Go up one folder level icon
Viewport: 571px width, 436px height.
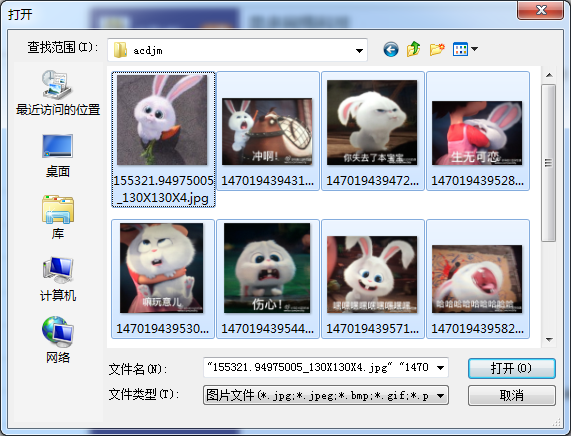pyautogui.click(x=414, y=49)
